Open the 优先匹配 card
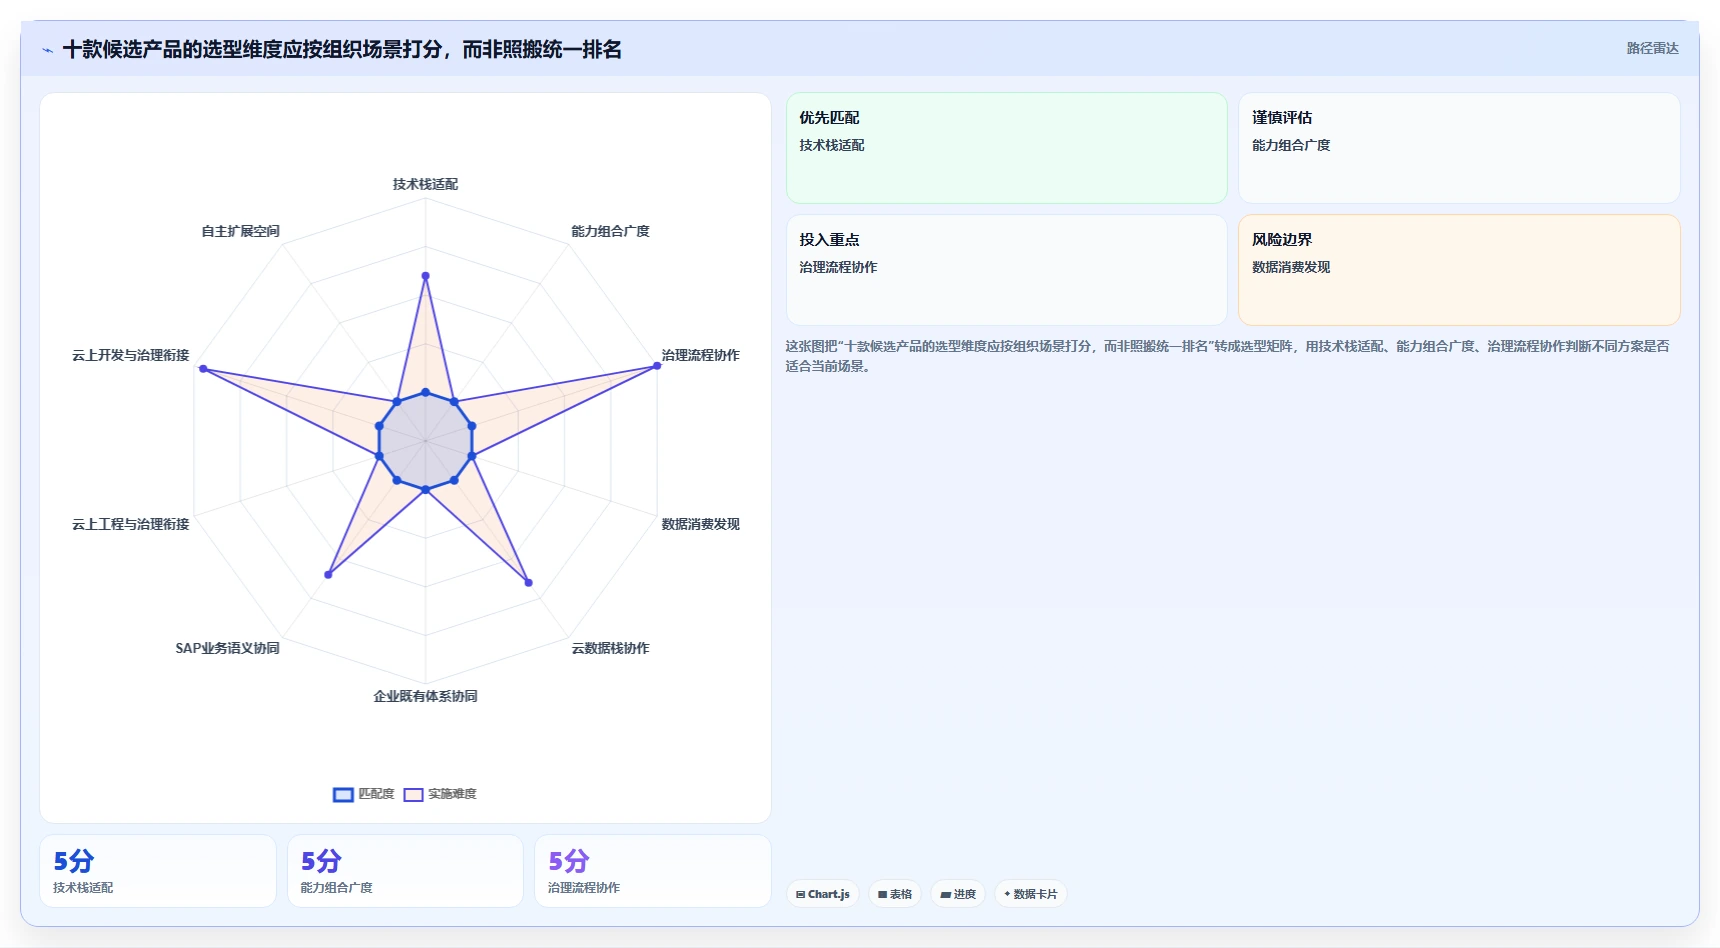 [1006, 148]
